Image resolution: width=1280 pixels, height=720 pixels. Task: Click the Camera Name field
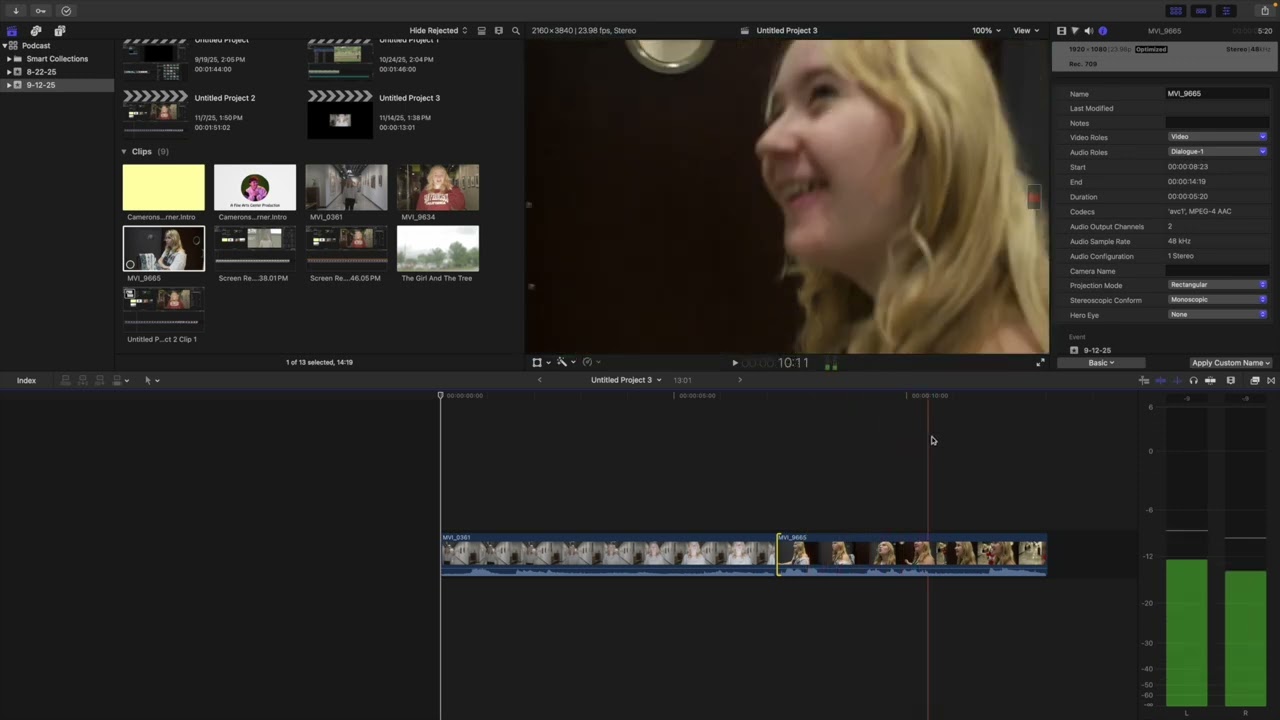(x=1217, y=271)
